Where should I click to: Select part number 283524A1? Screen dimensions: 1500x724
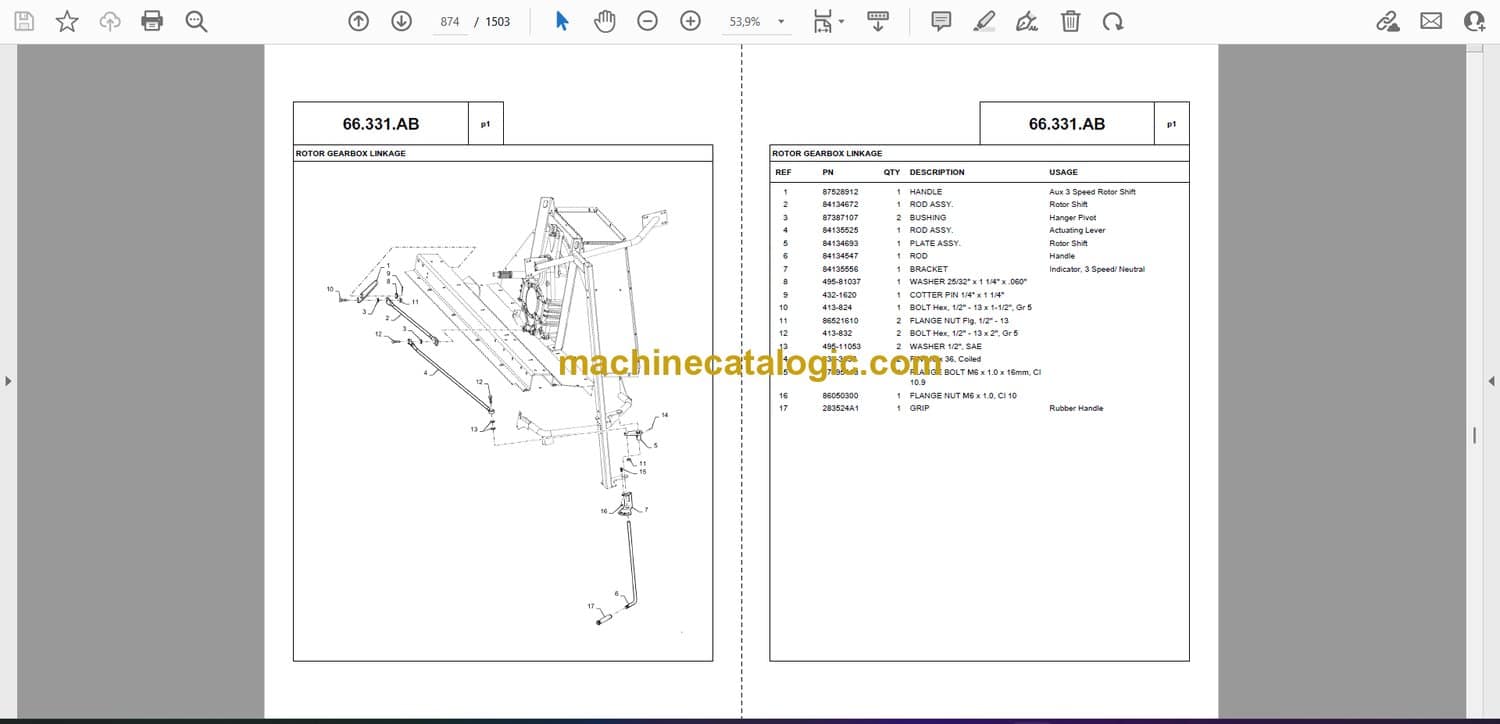tap(840, 408)
